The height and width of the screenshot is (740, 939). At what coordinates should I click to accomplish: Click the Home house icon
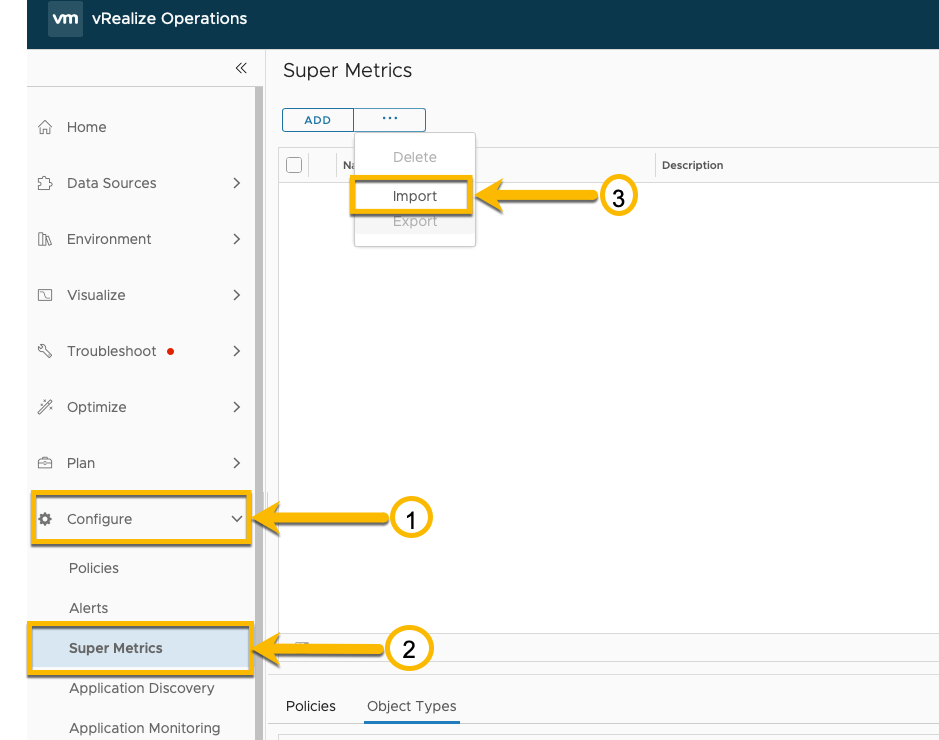(45, 127)
